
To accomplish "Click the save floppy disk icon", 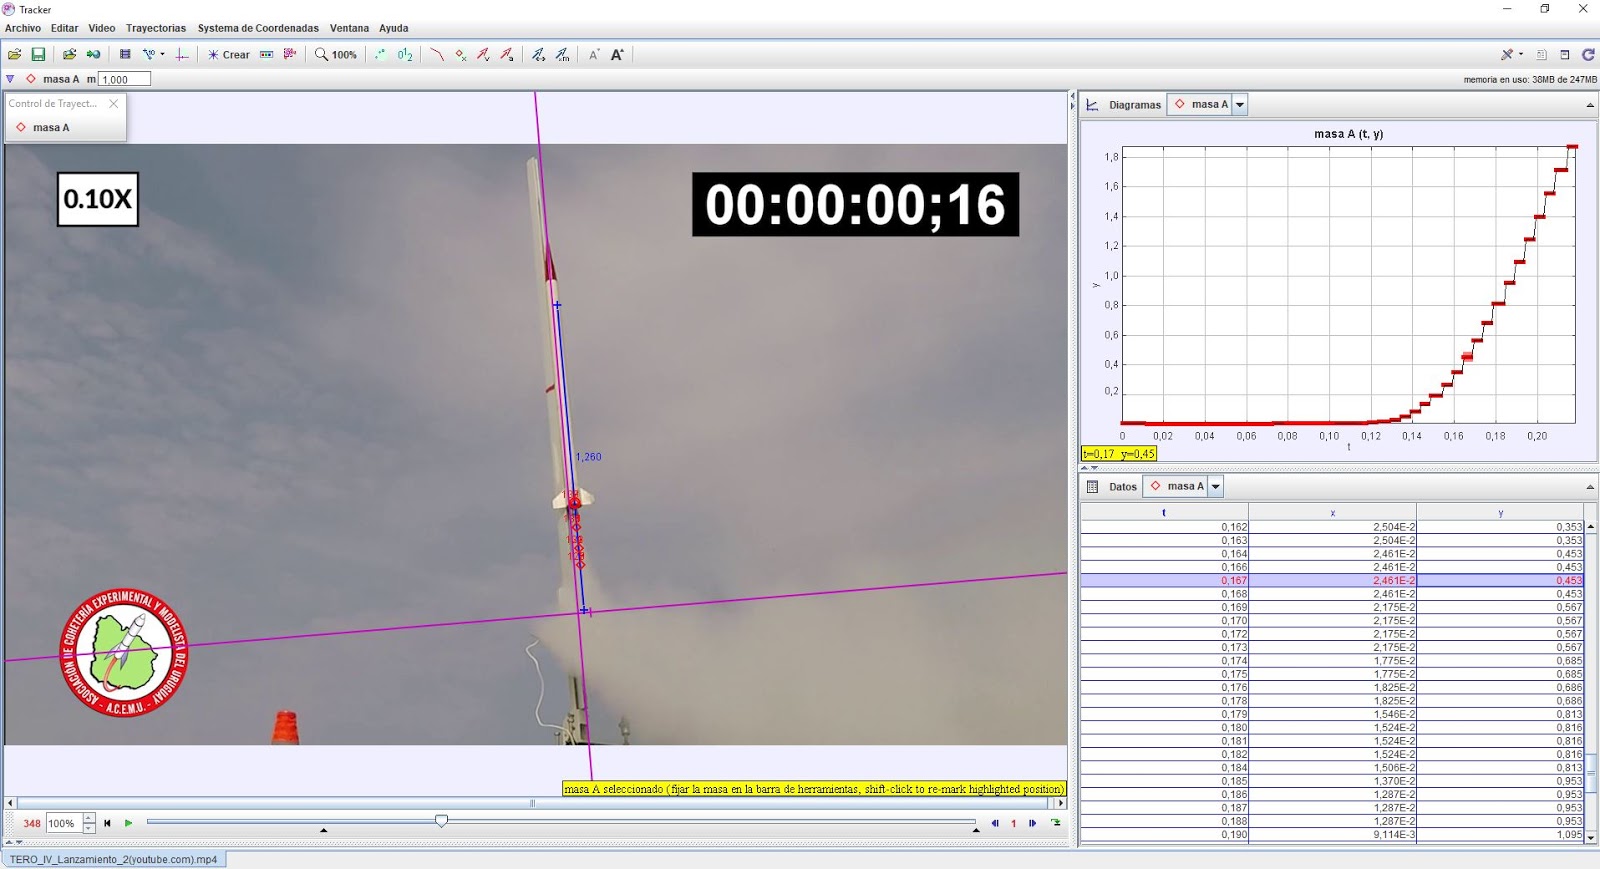I will point(38,55).
